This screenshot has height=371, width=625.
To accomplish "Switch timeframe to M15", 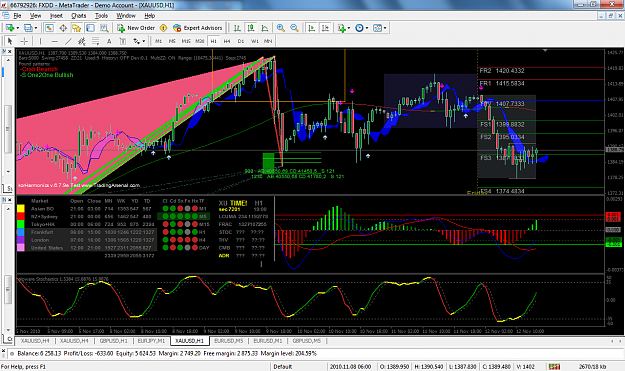I will pos(186,41).
